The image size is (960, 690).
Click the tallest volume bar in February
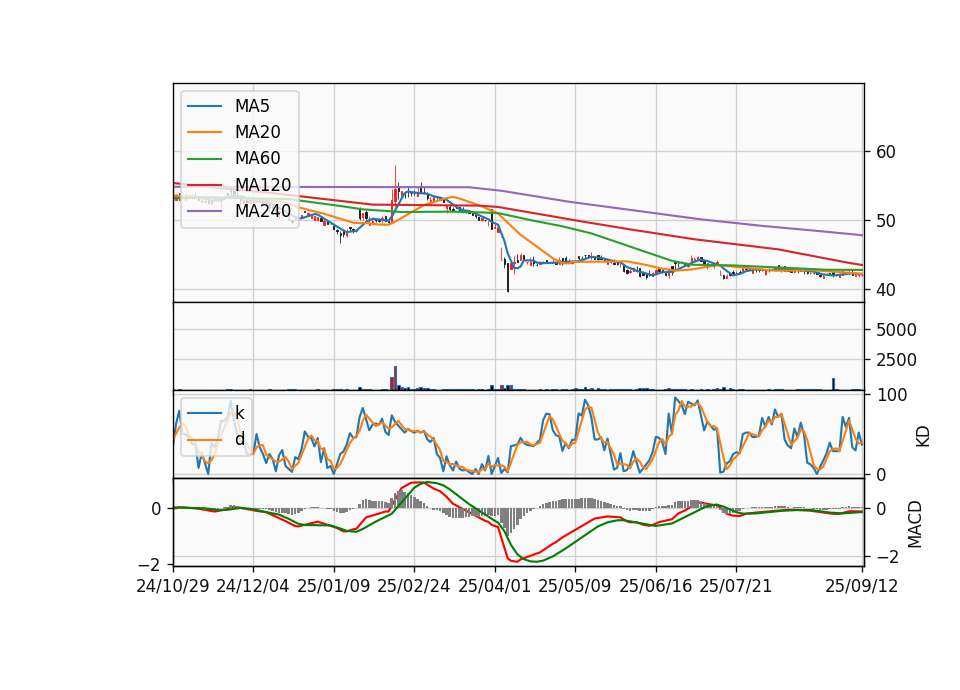(x=396, y=378)
